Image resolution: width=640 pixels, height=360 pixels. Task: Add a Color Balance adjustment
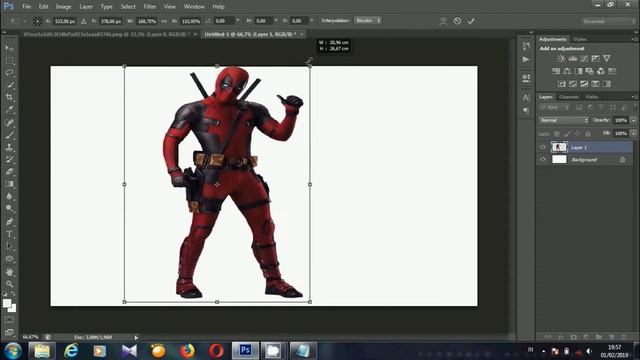pyautogui.click(x=567, y=71)
